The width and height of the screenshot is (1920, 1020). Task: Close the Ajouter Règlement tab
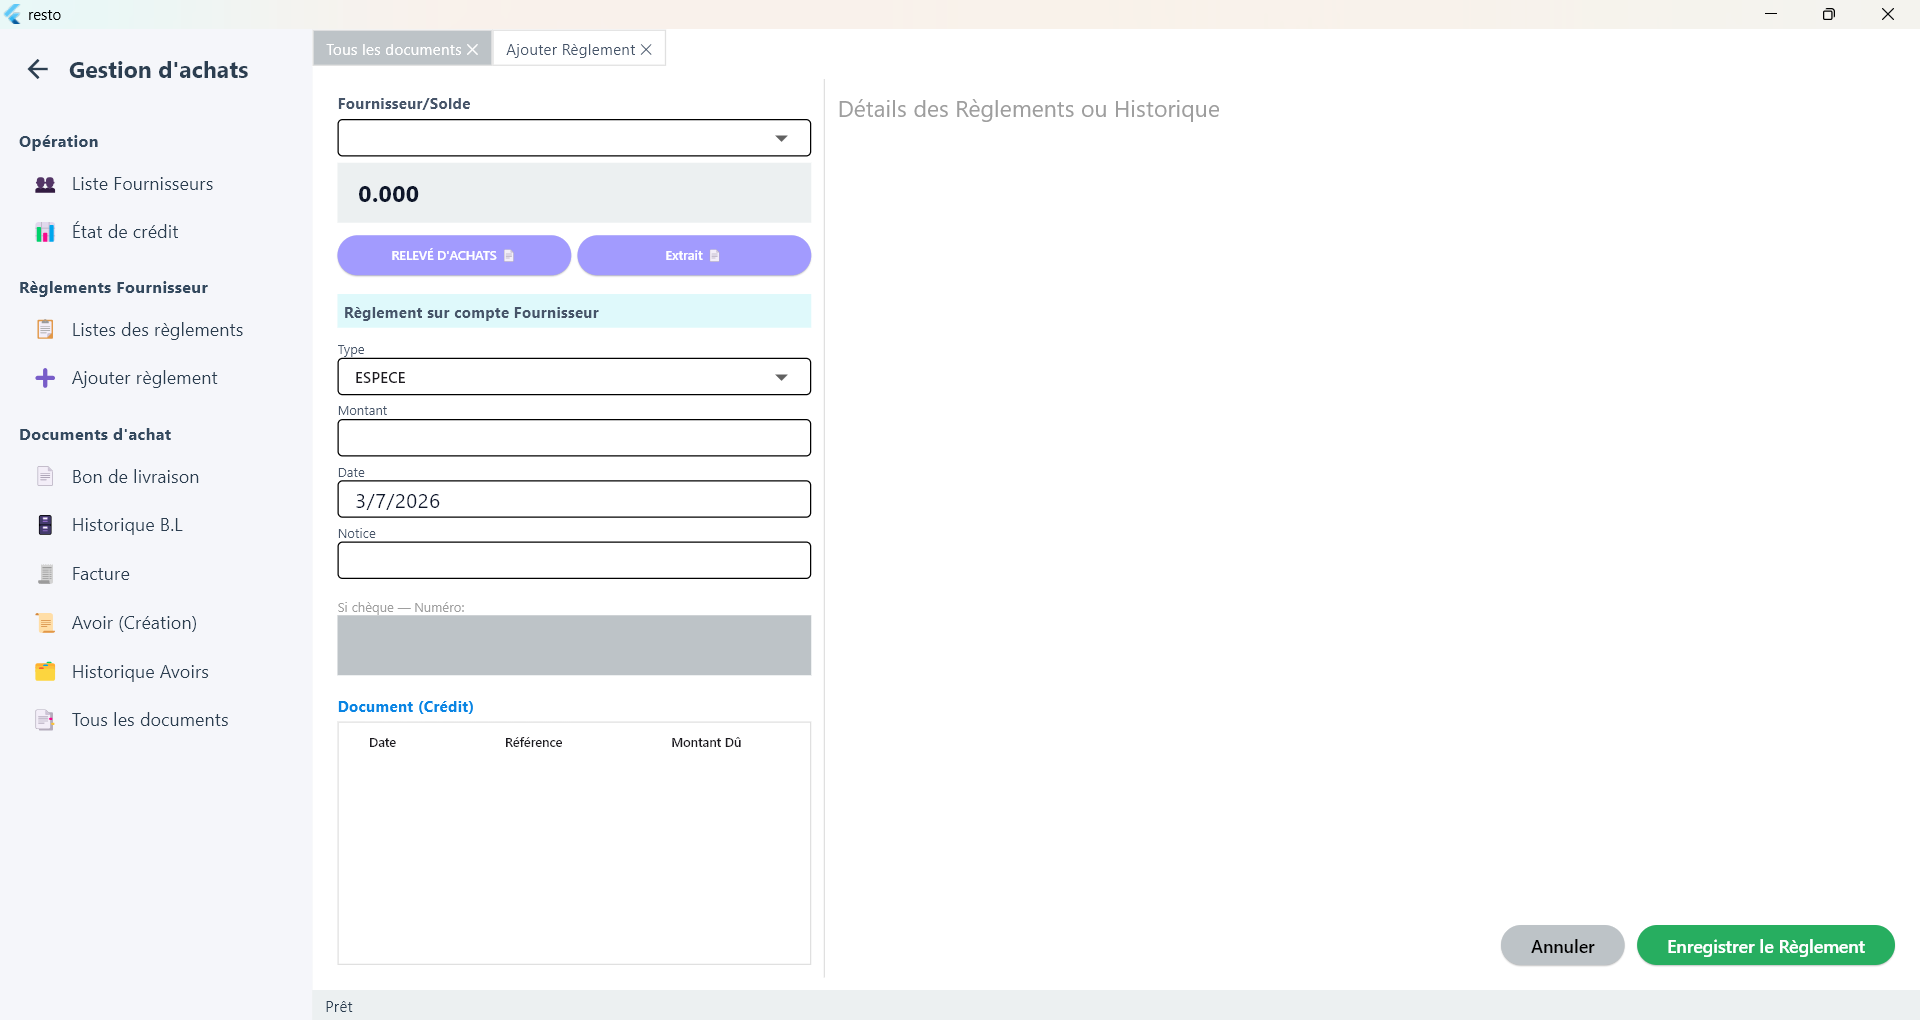(646, 50)
